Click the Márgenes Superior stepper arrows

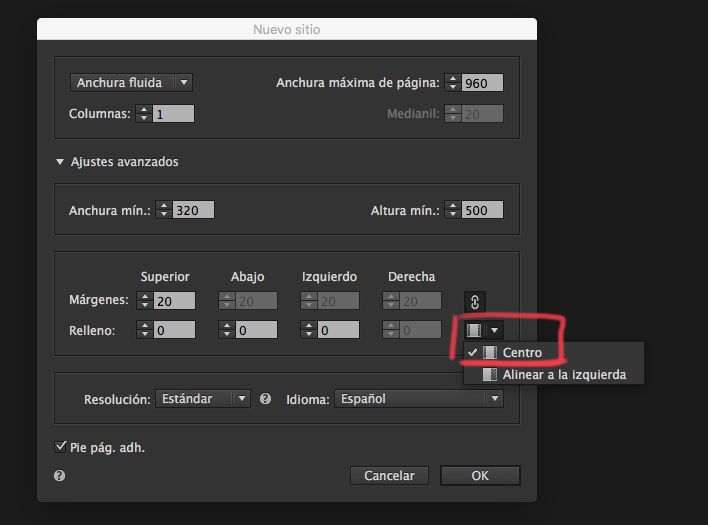145,301
